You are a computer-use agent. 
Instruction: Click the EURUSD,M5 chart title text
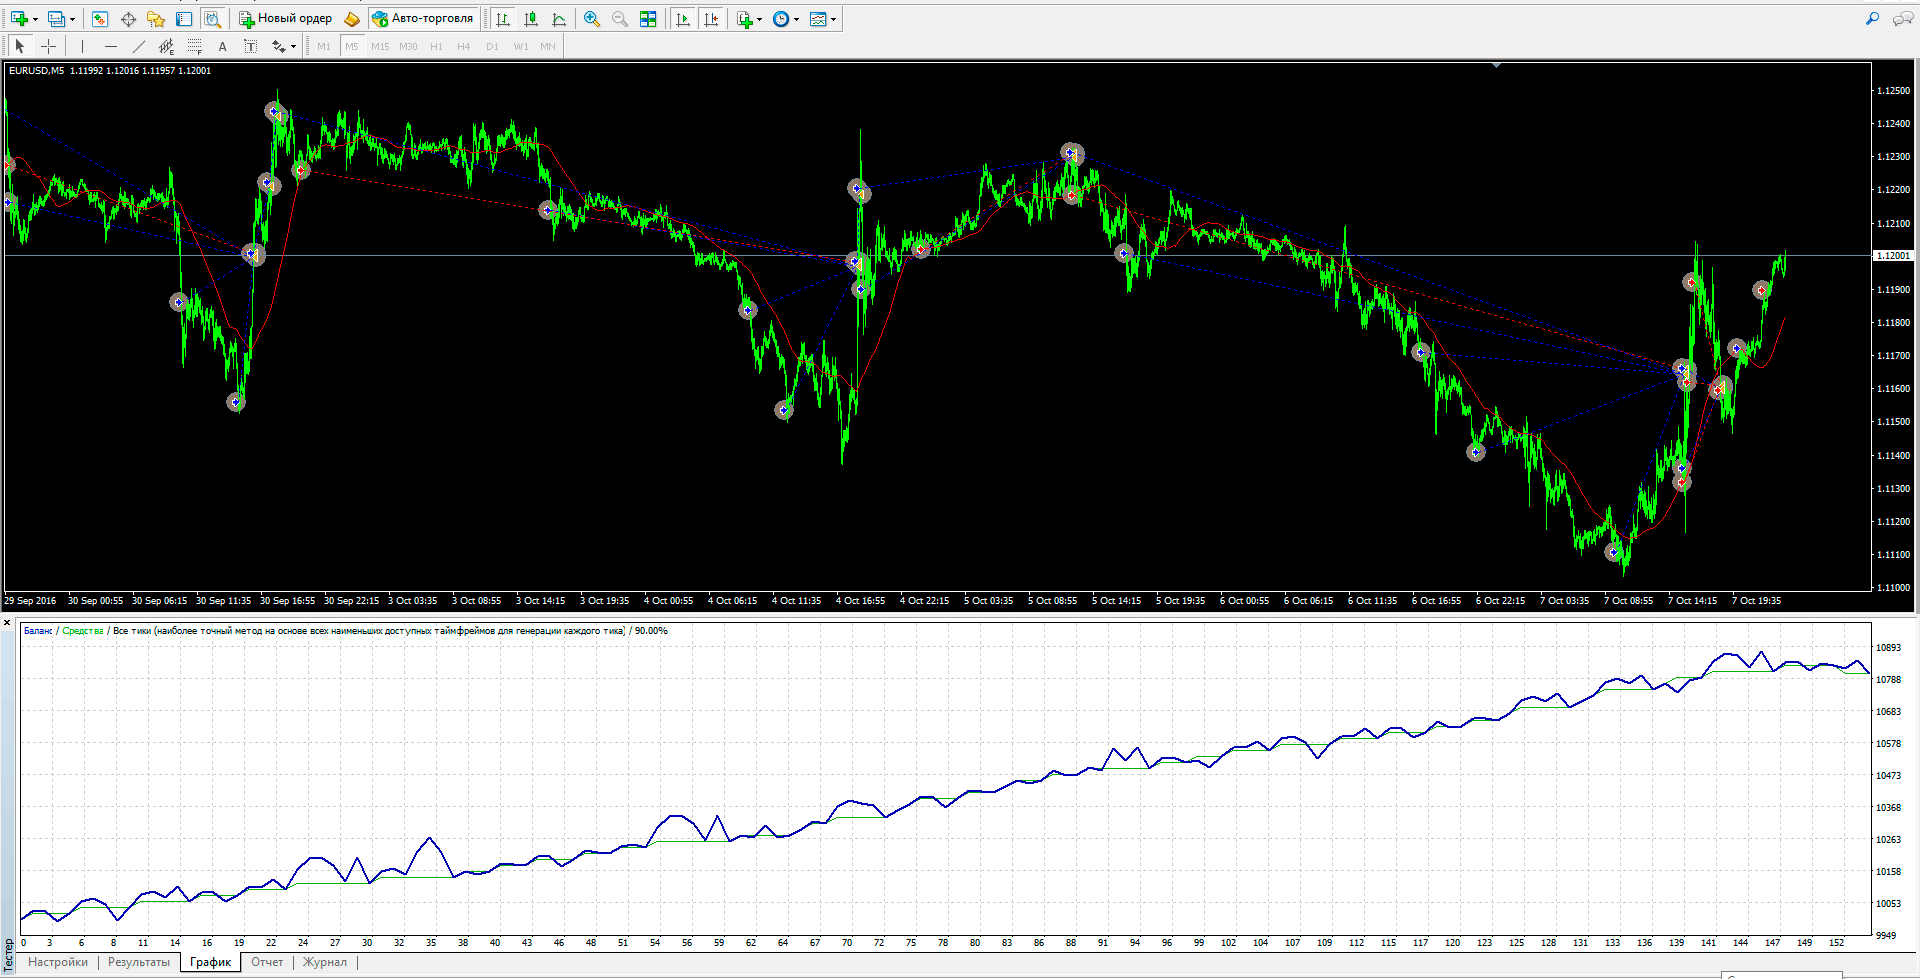[36, 71]
